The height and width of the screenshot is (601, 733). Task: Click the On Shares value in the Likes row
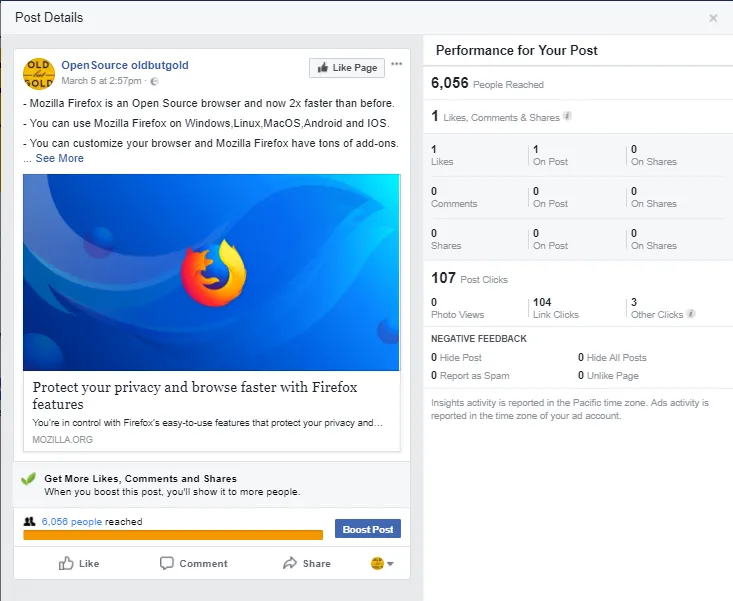(x=654, y=155)
